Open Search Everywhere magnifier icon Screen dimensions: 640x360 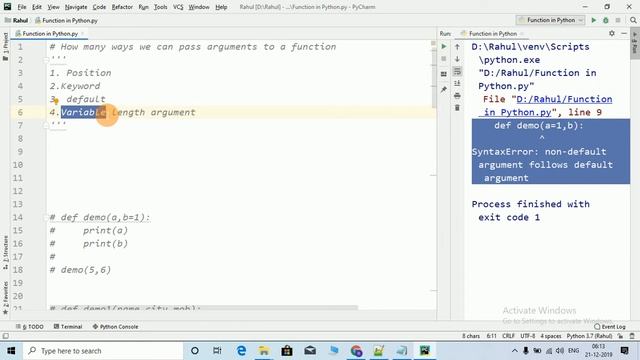pos(633,20)
